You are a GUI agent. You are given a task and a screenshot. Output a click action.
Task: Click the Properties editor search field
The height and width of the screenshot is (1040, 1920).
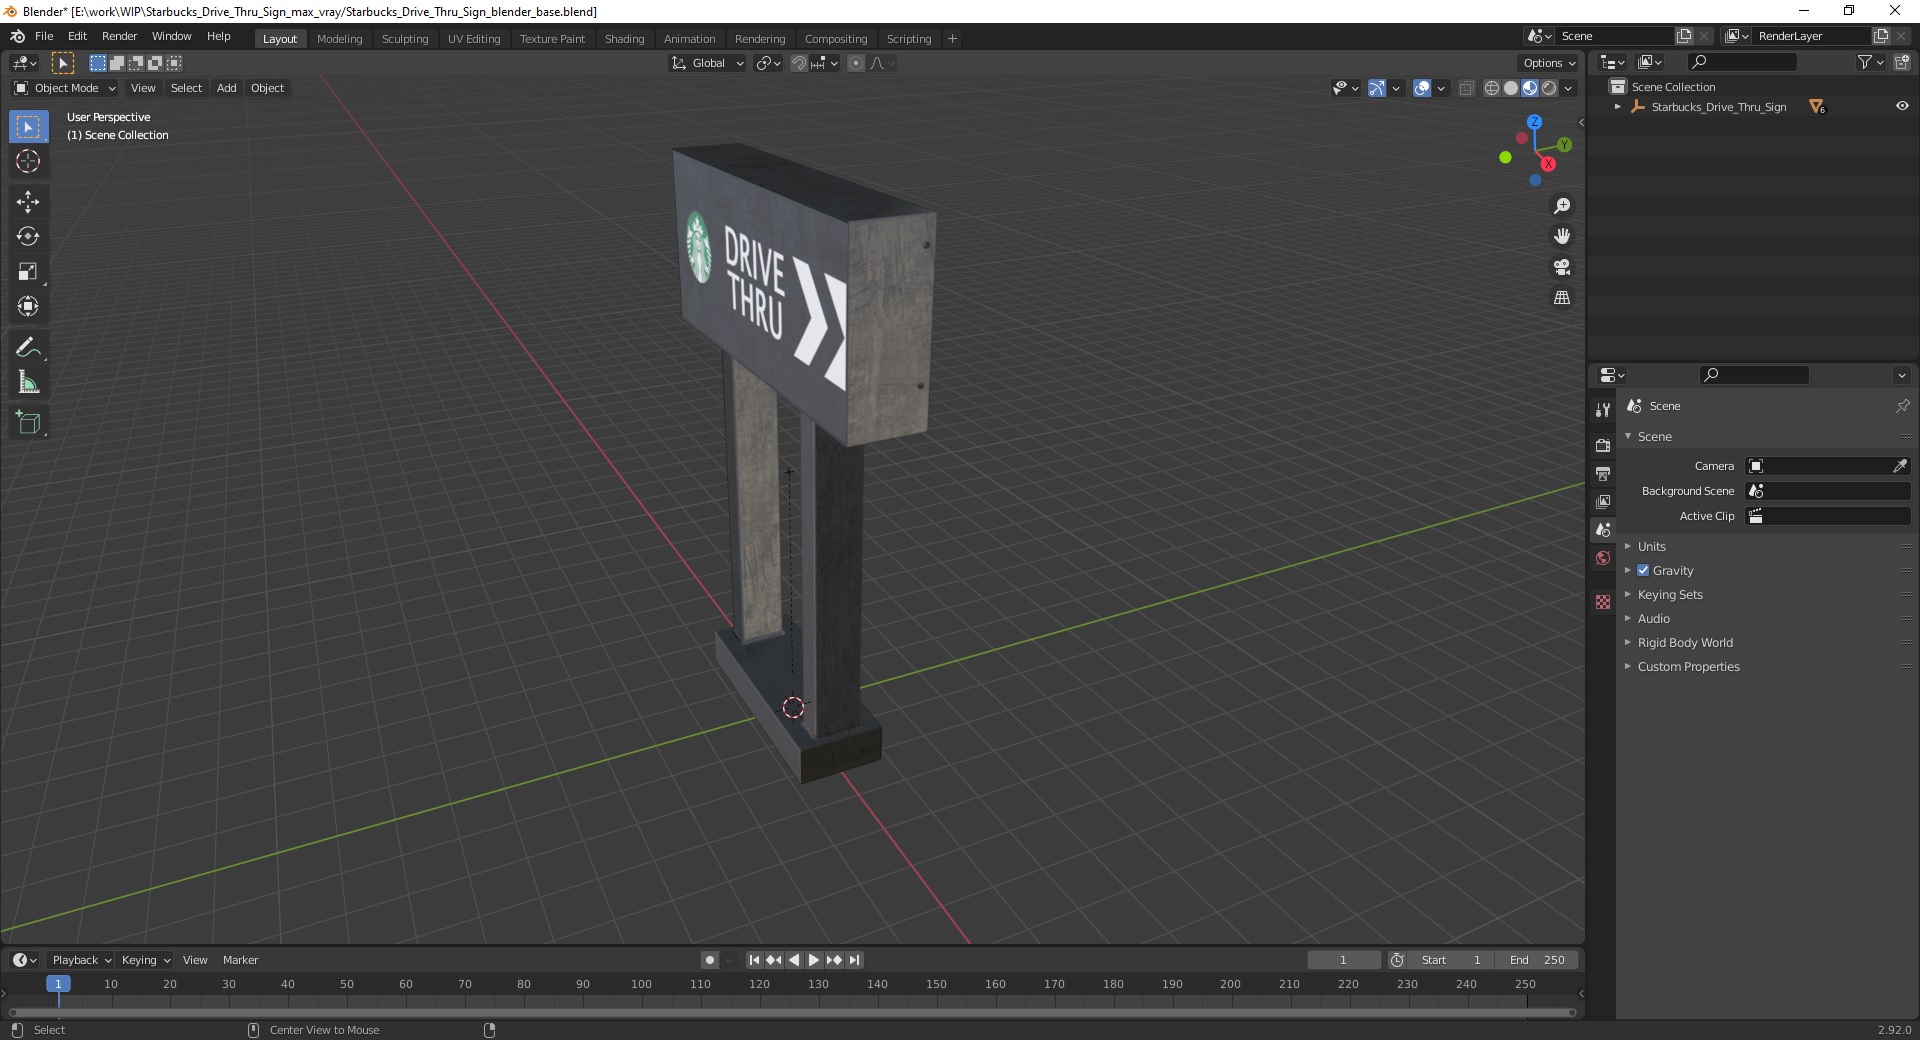(x=1754, y=375)
